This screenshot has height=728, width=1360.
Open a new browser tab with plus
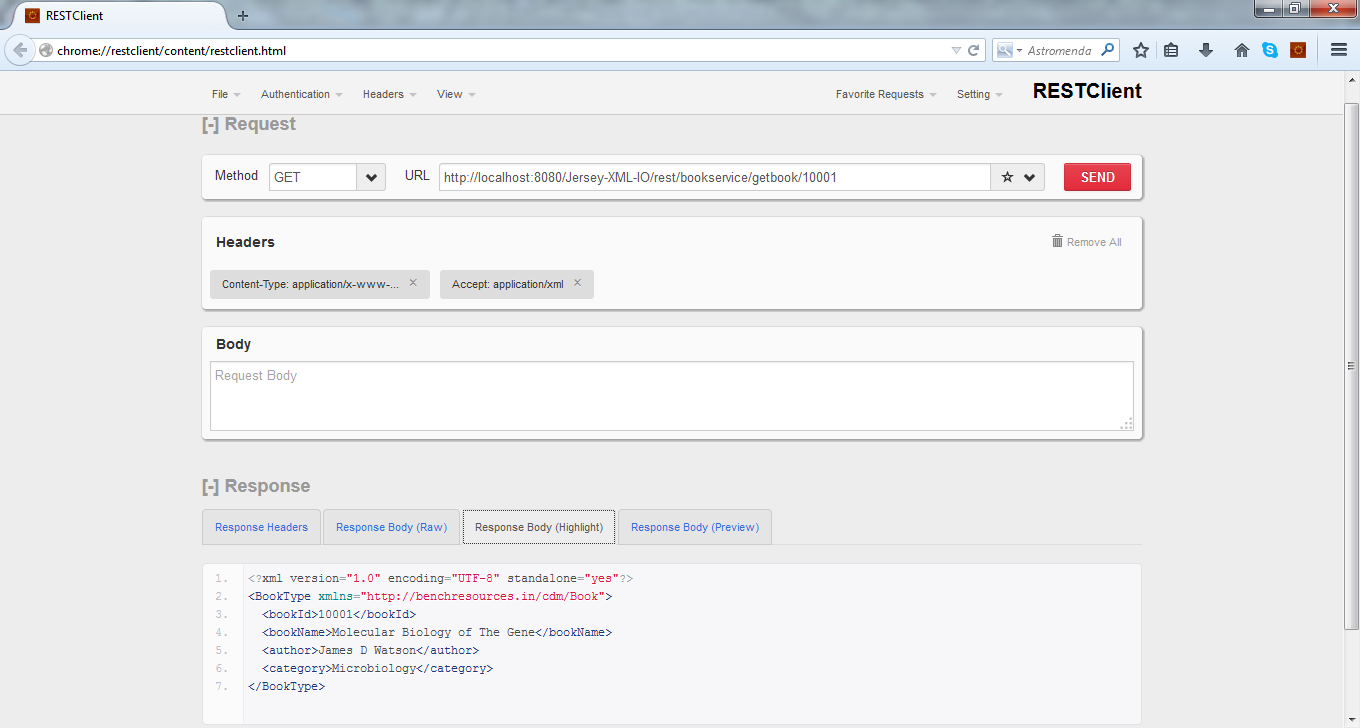coord(243,16)
